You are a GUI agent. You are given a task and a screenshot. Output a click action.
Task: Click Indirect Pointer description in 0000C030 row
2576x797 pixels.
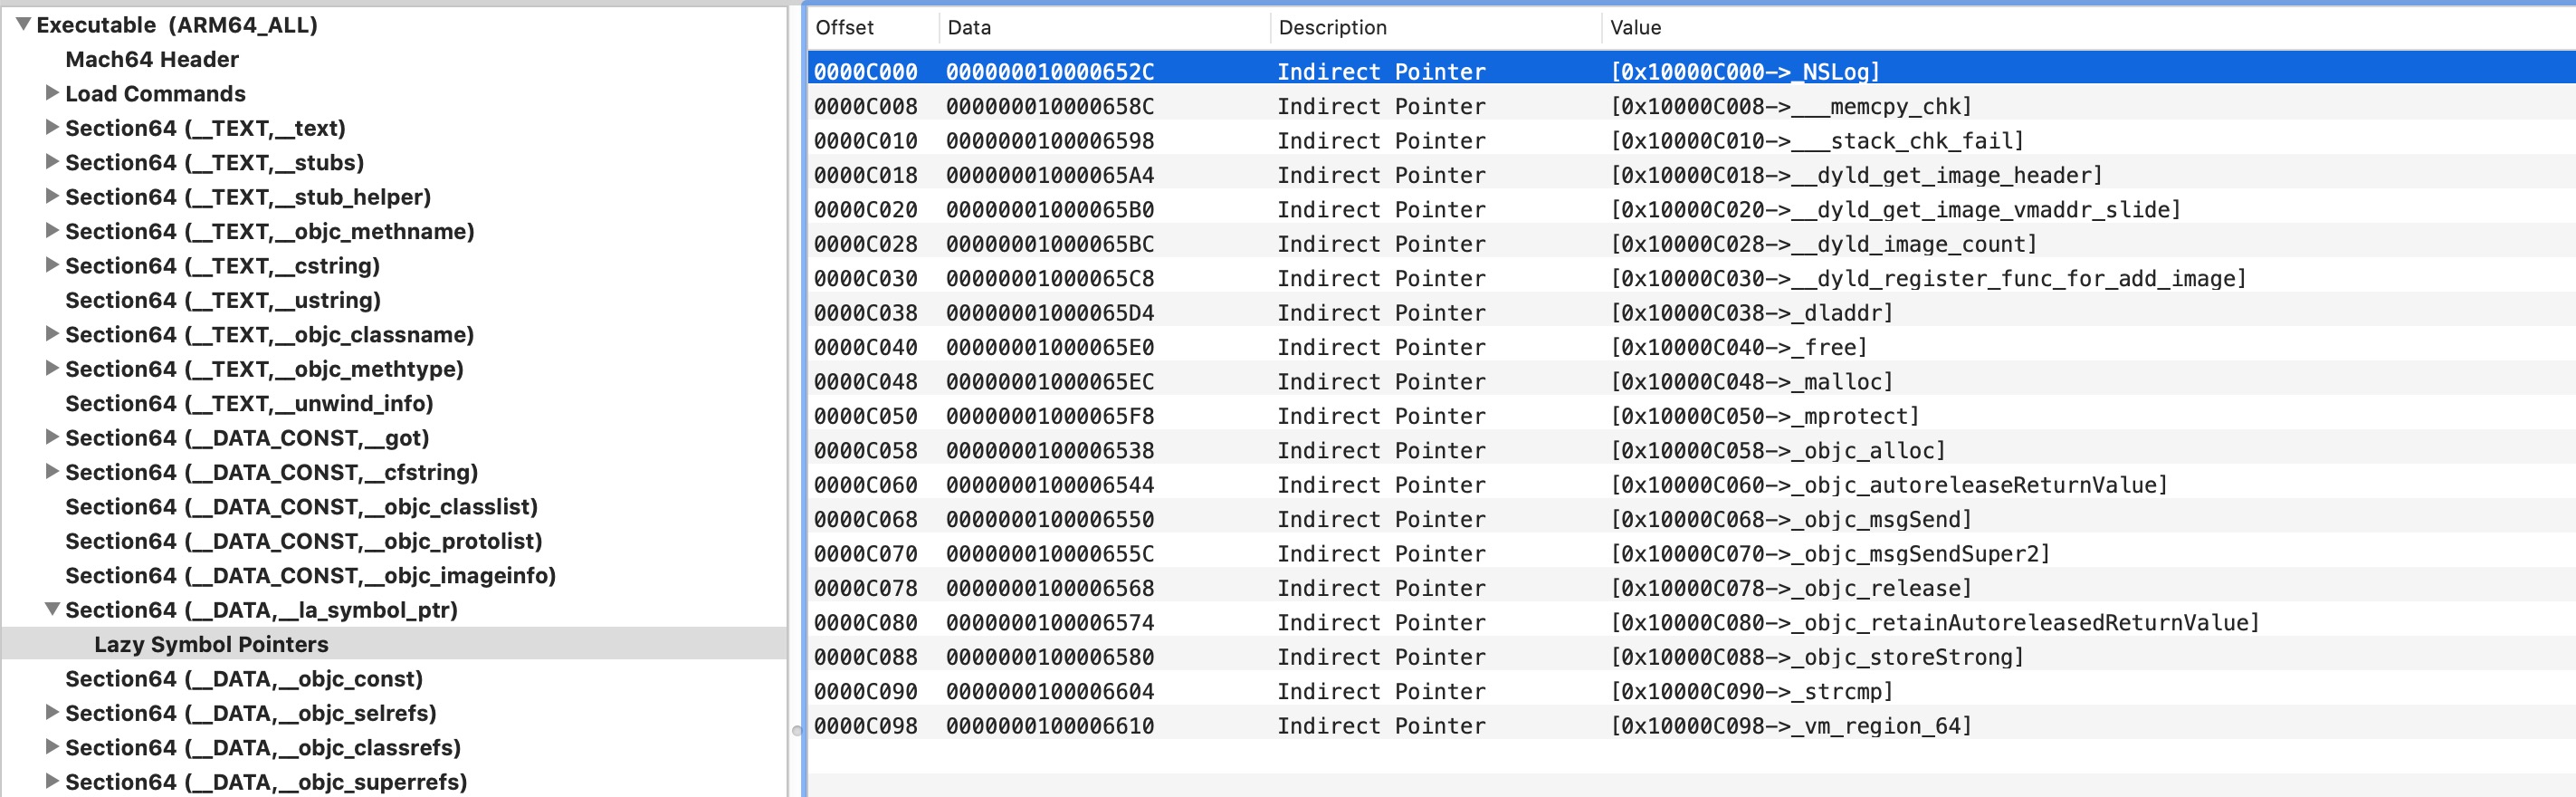pos(1381,278)
